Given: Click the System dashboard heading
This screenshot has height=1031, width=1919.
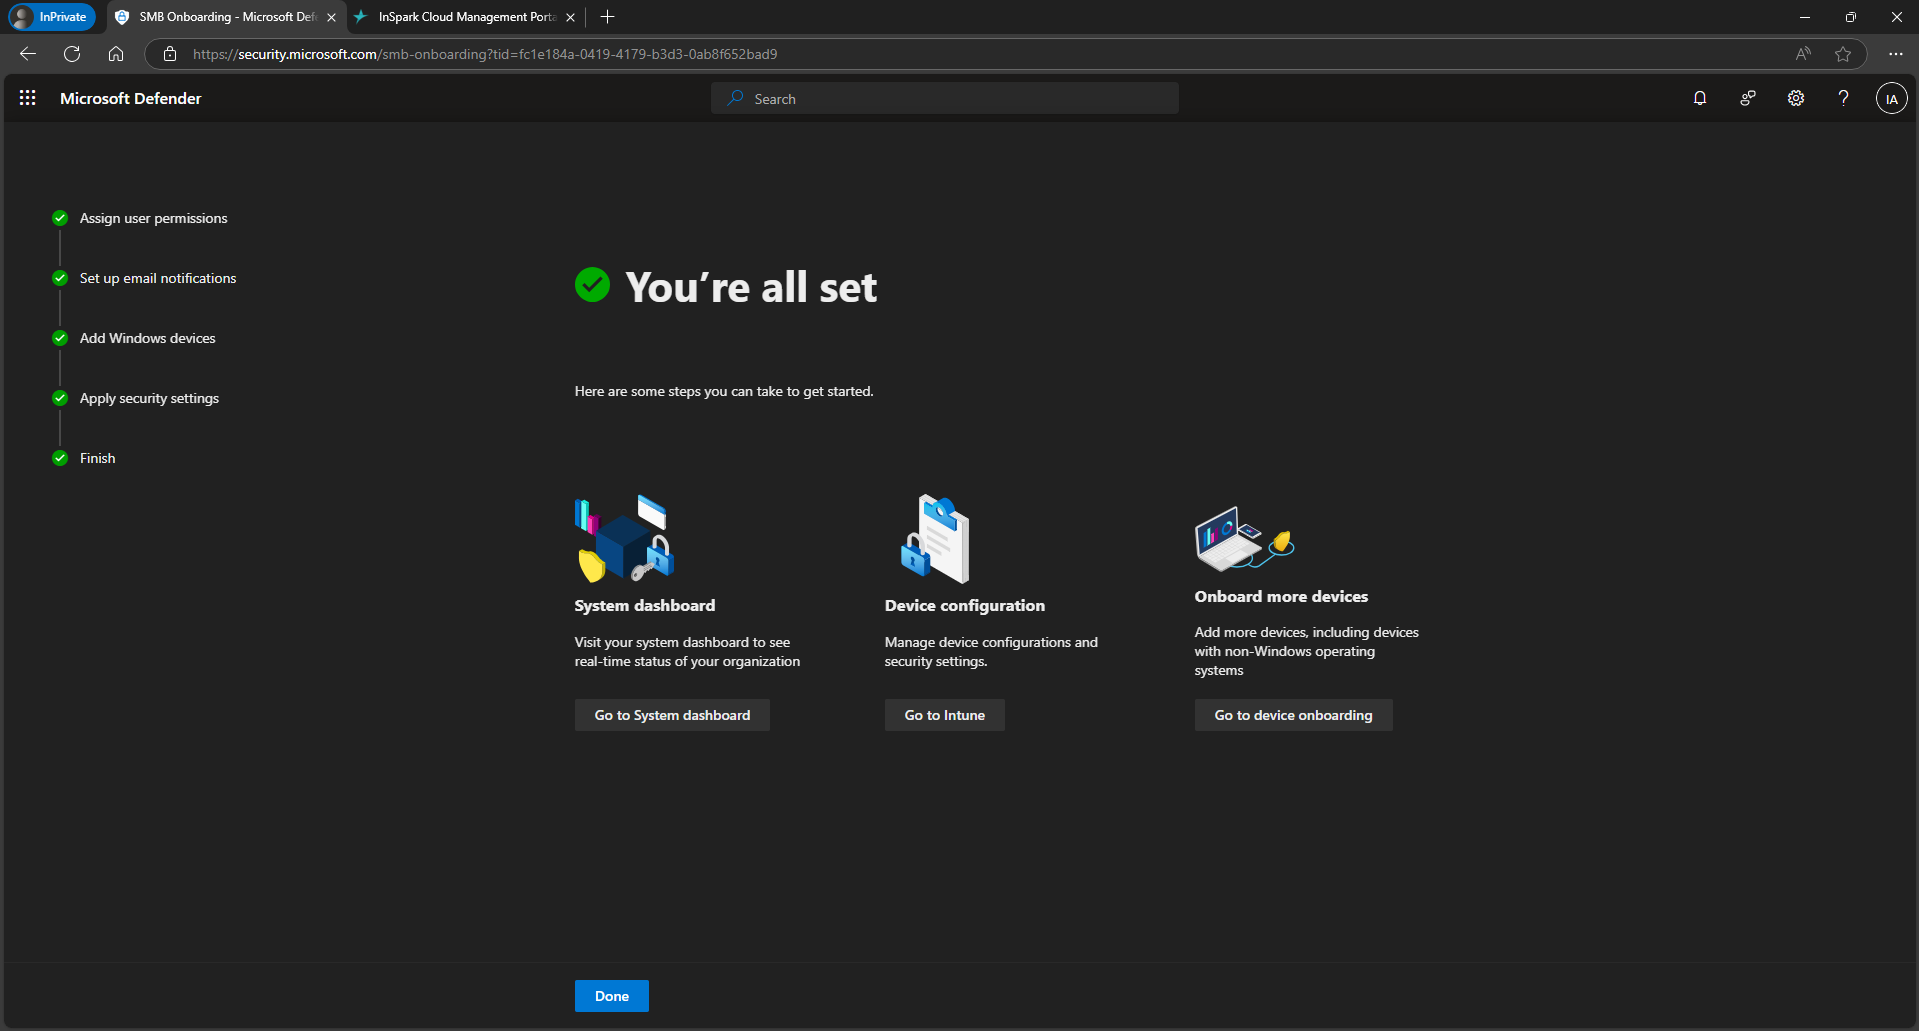Looking at the screenshot, I should click(x=645, y=605).
